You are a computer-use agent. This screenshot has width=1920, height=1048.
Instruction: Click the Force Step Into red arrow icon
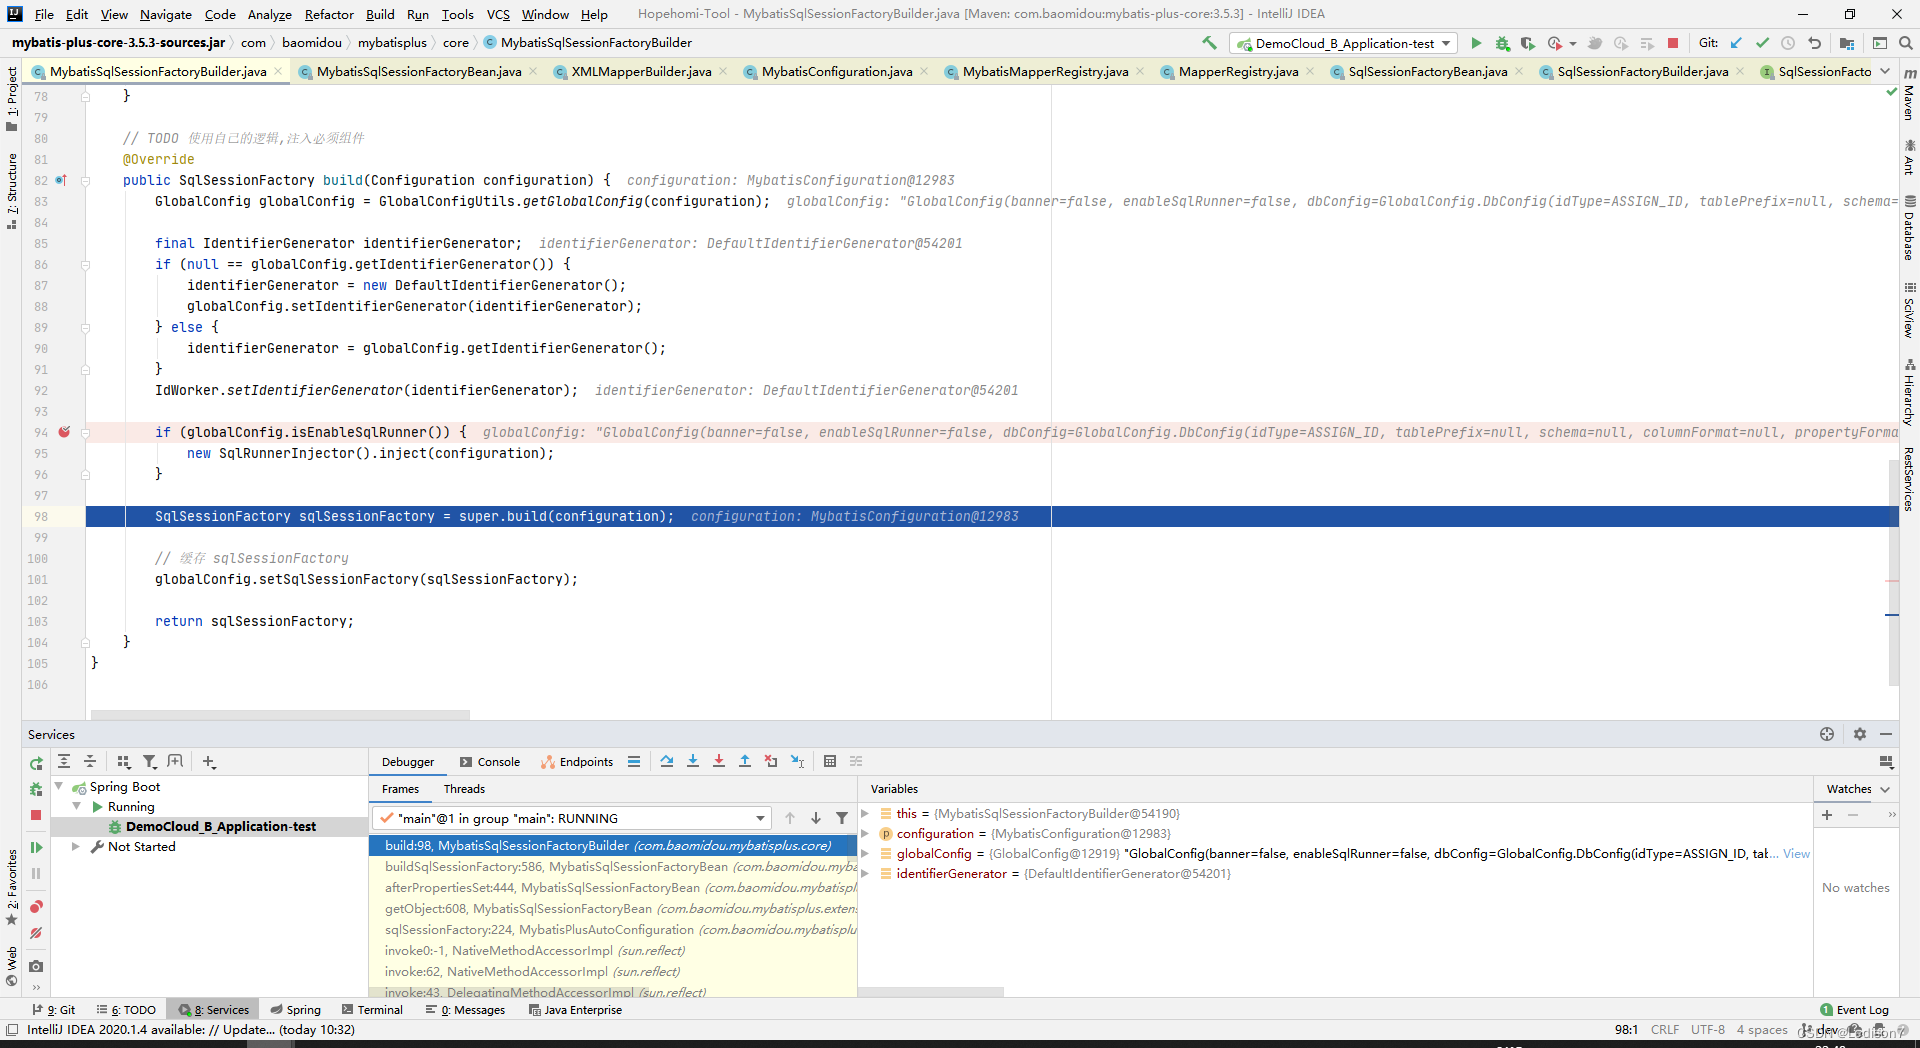tap(719, 761)
